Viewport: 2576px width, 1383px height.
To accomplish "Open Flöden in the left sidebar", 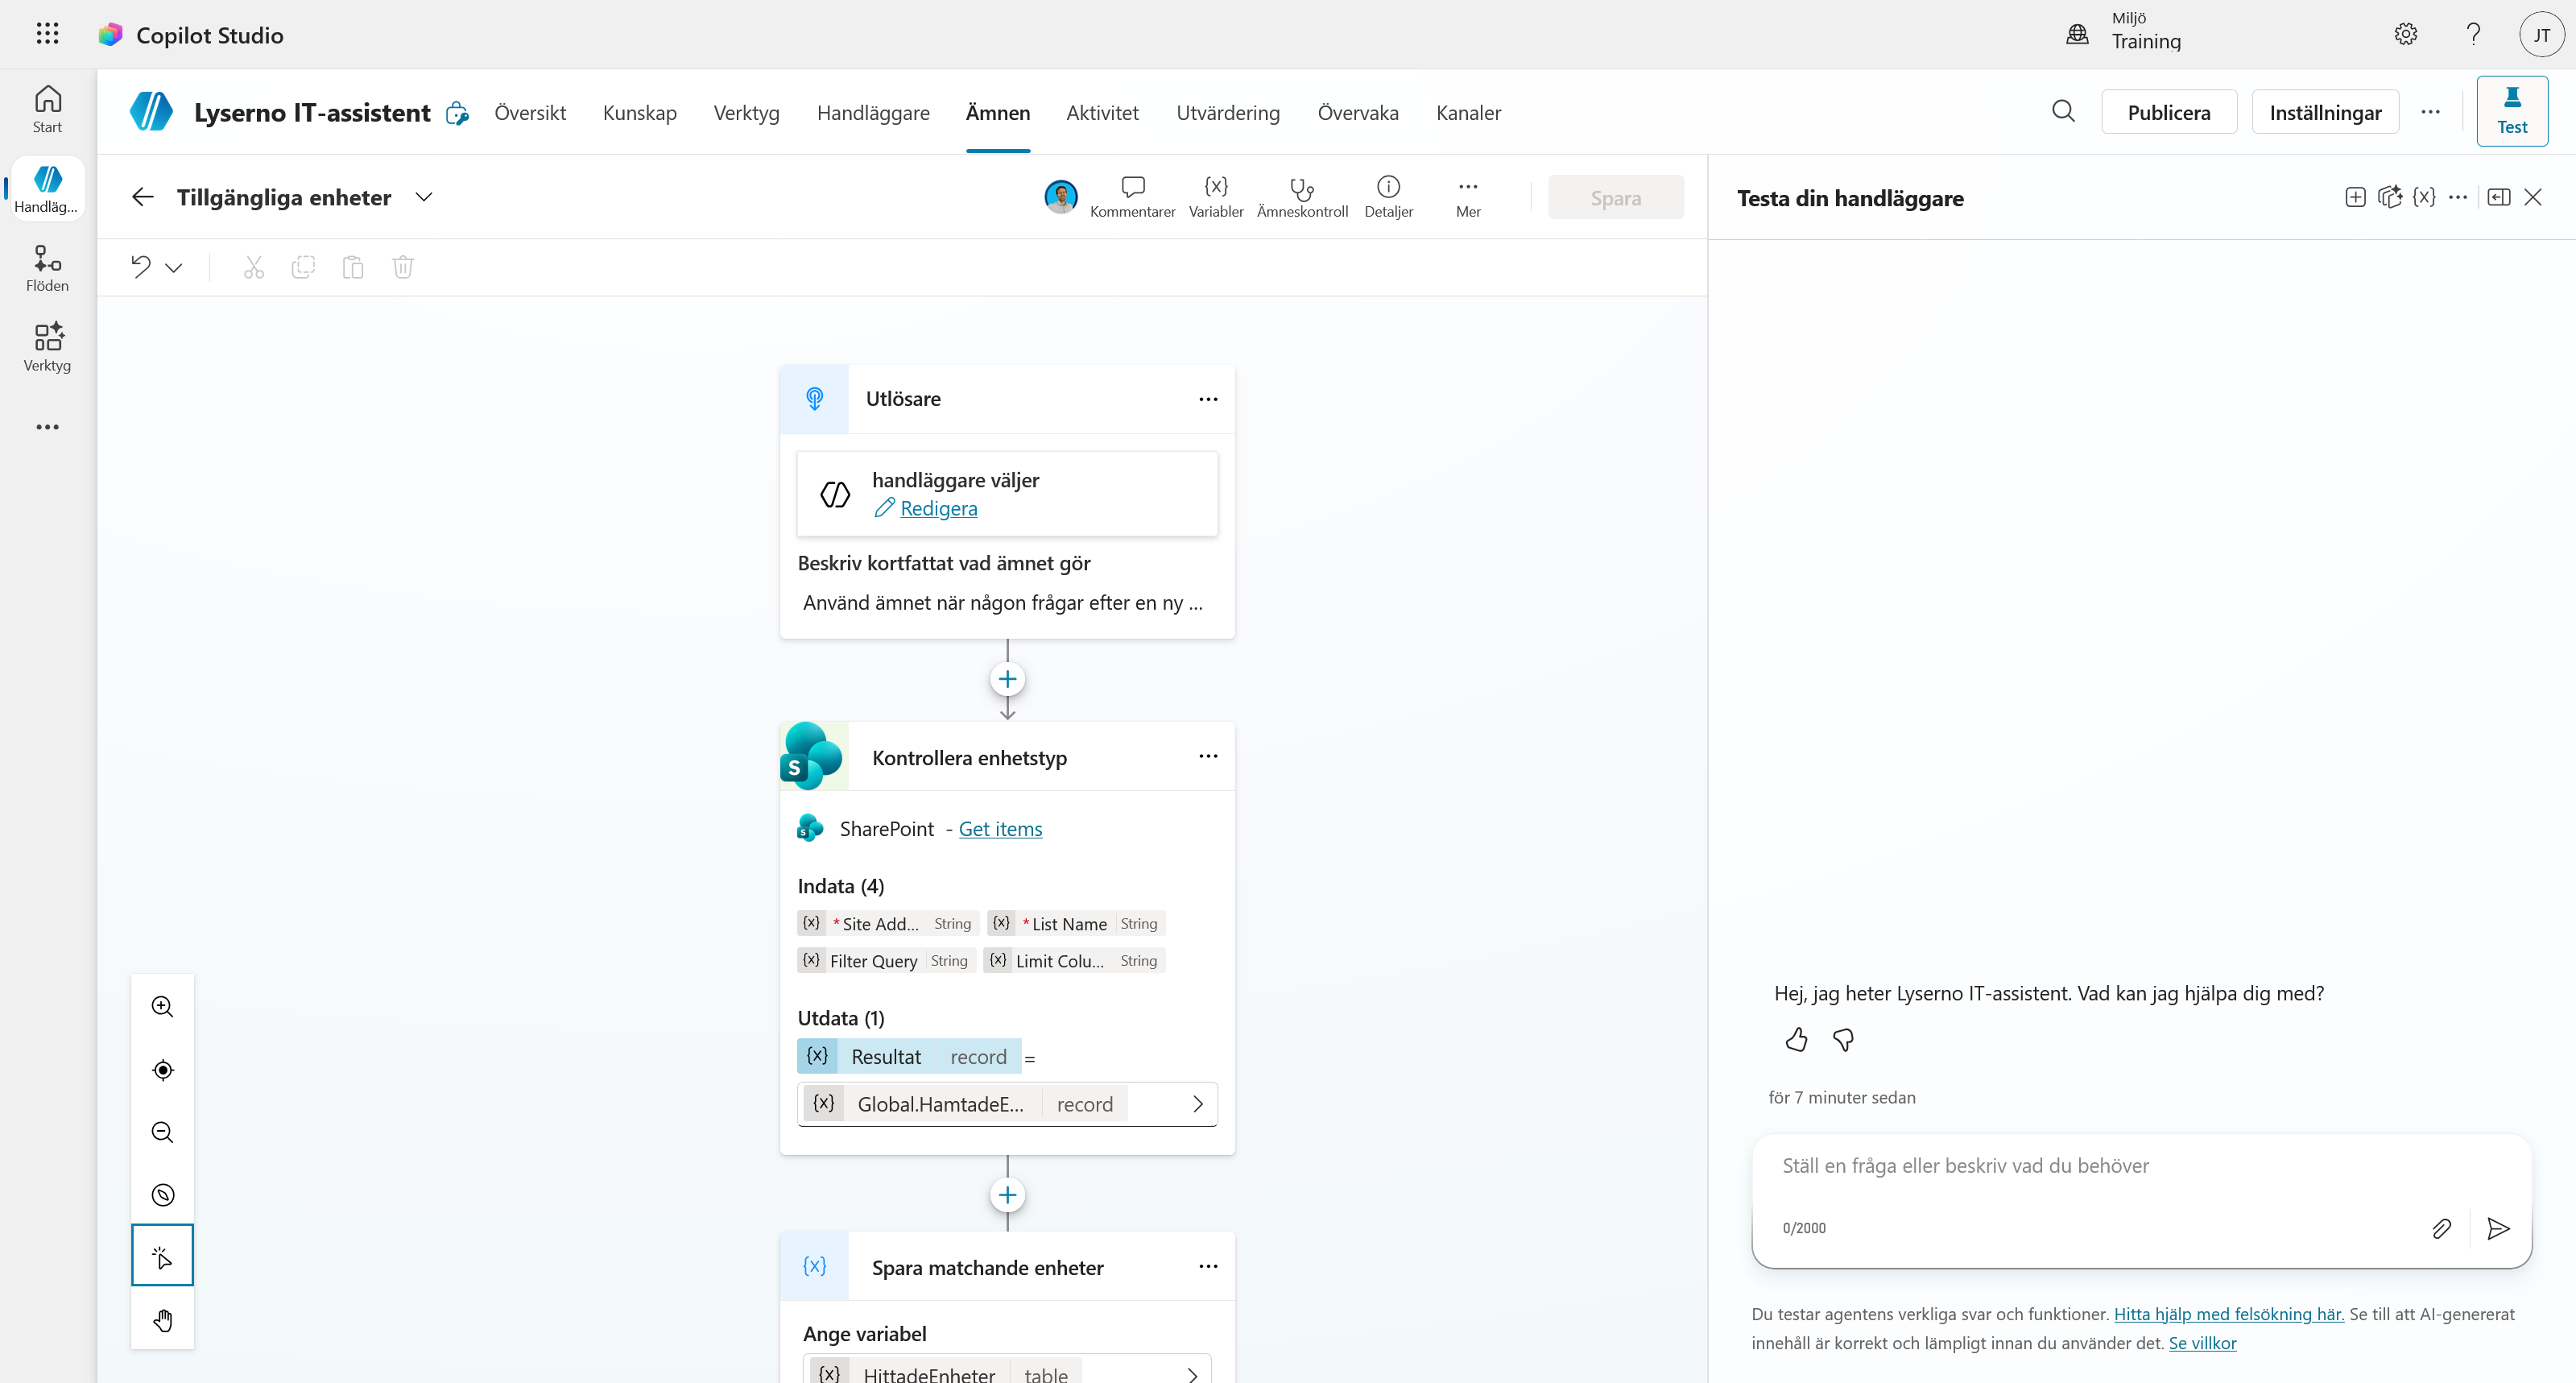I will pyautogui.click(x=47, y=268).
